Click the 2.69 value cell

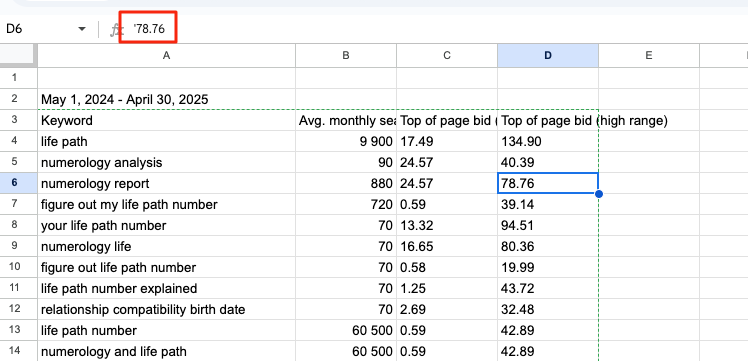point(447,309)
